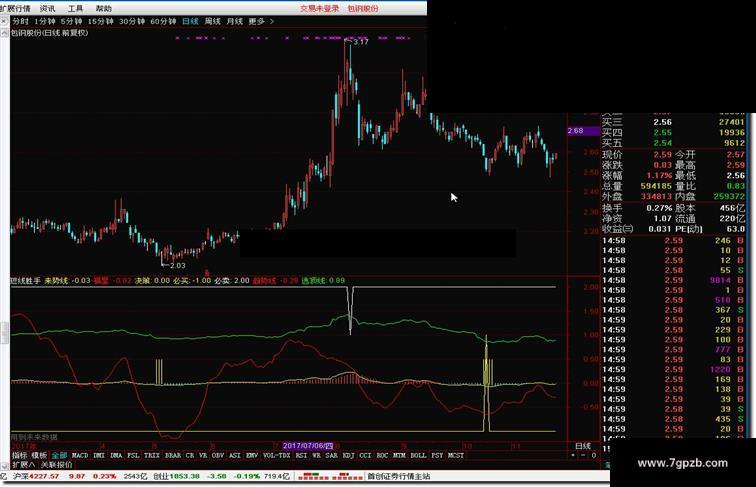The width and height of the screenshot is (756, 487).
Task: Select the 日线 daily period tab
Action: [190, 22]
